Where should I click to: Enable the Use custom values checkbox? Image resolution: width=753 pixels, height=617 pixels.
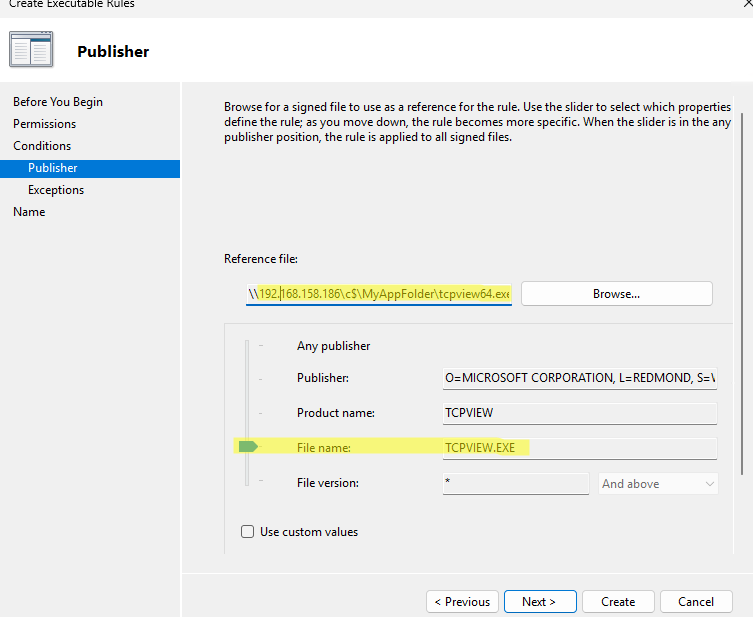click(x=247, y=532)
